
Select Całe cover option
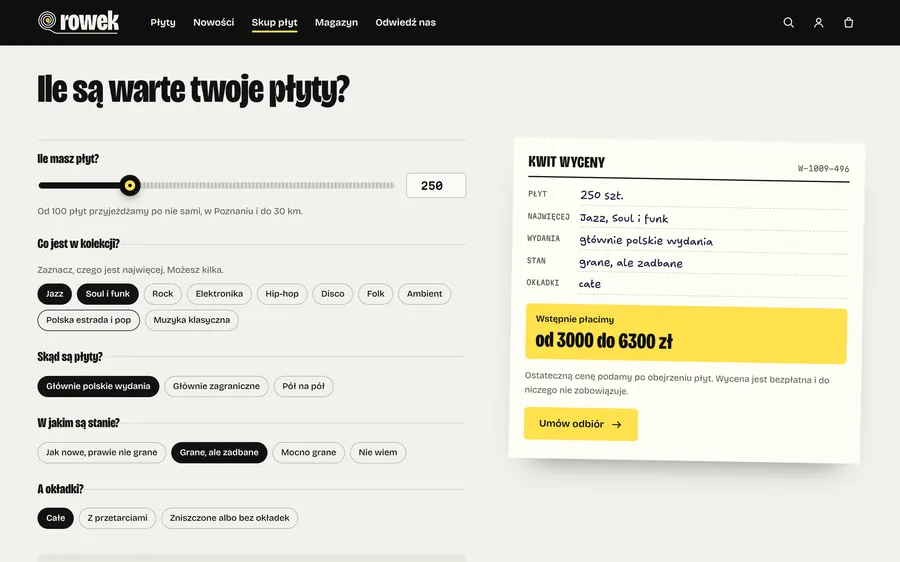click(x=56, y=518)
